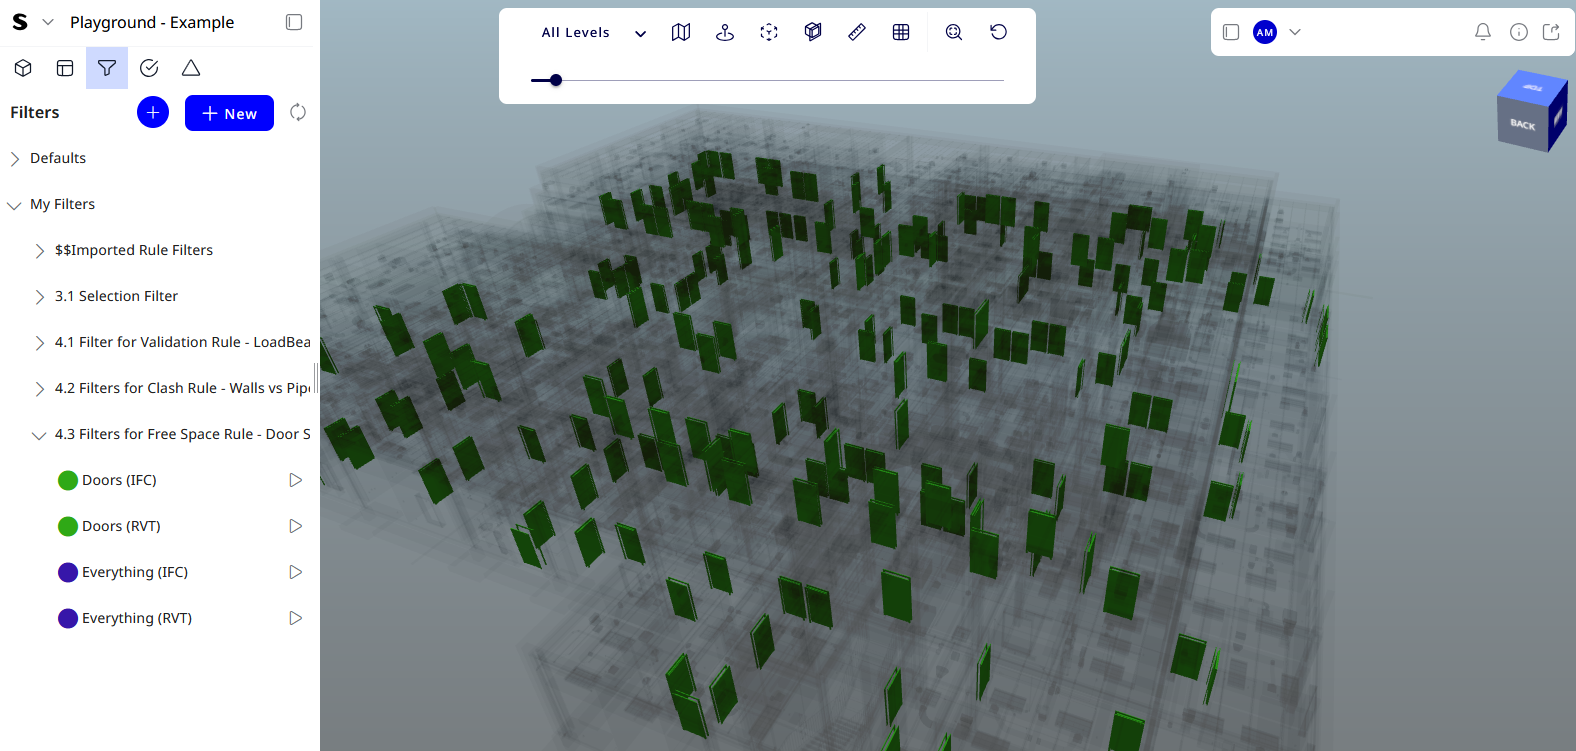Click the green swatch beside Doors (IFC)
The image size is (1576, 751).
tap(68, 481)
